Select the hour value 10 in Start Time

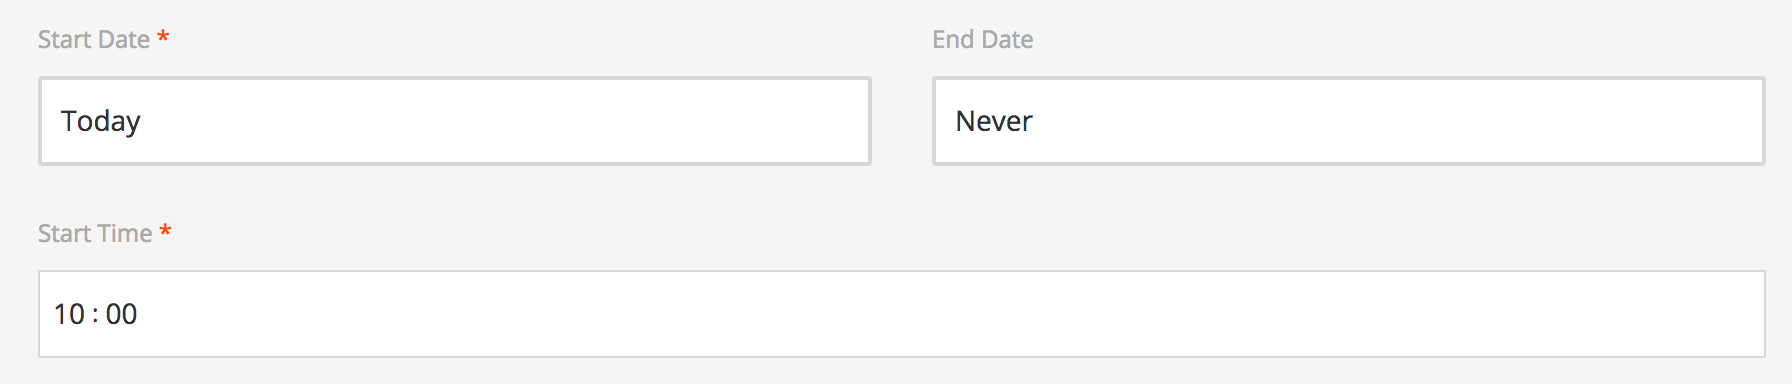coord(69,314)
